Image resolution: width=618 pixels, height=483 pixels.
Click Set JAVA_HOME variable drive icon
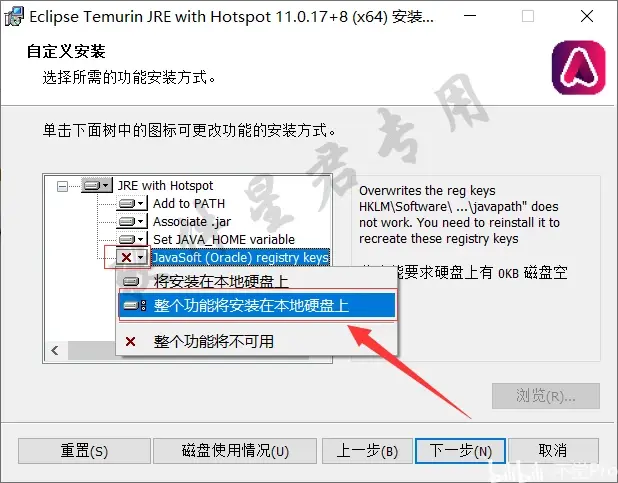coord(127,239)
